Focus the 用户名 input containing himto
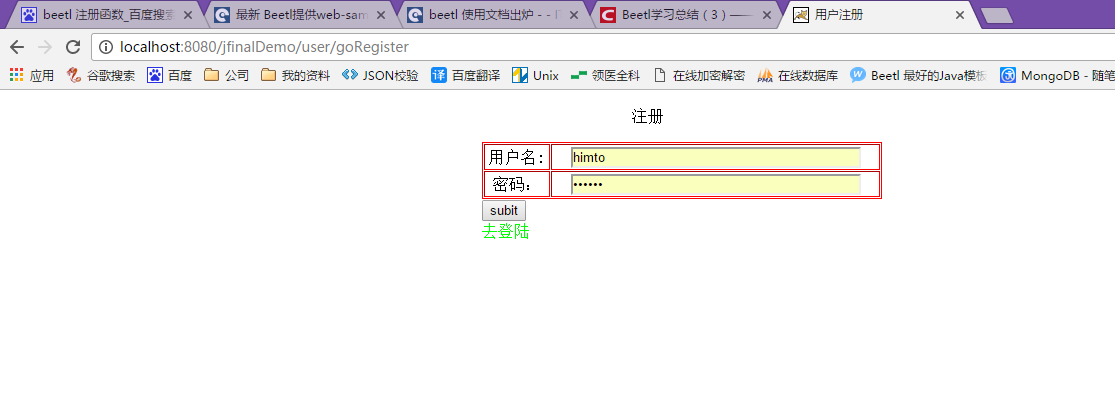The height and width of the screenshot is (393, 1115). coord(715,157)
